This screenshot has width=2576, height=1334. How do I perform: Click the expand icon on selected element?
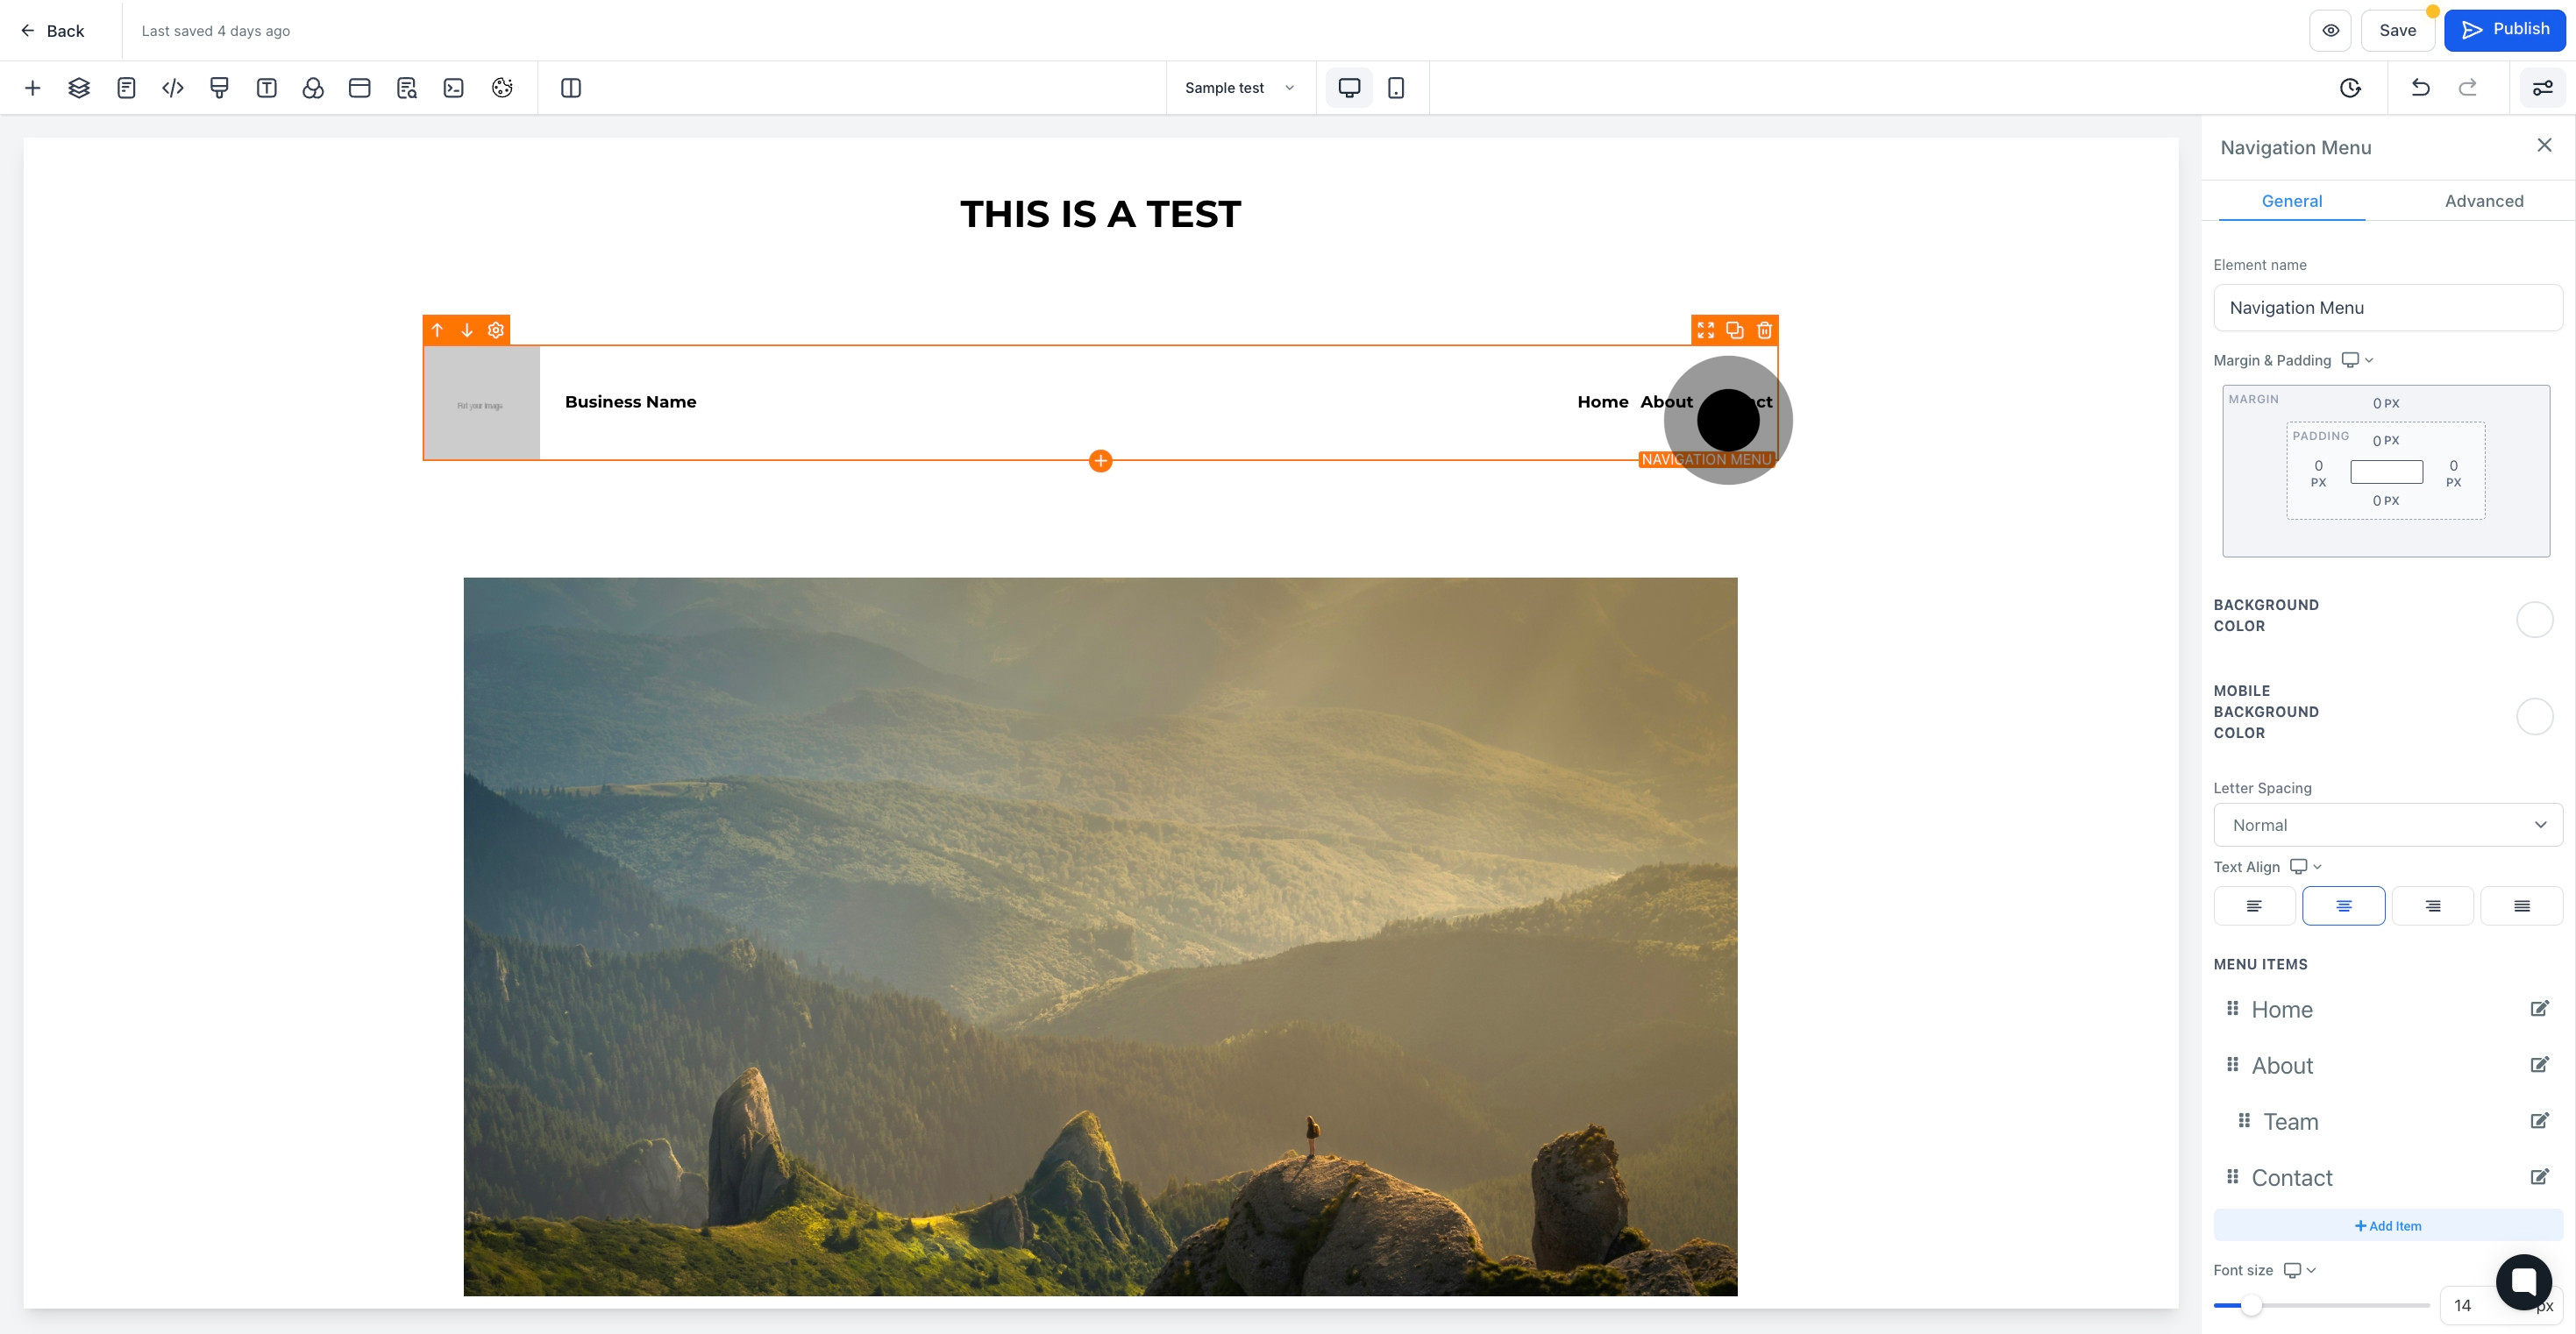point(1706,330)
